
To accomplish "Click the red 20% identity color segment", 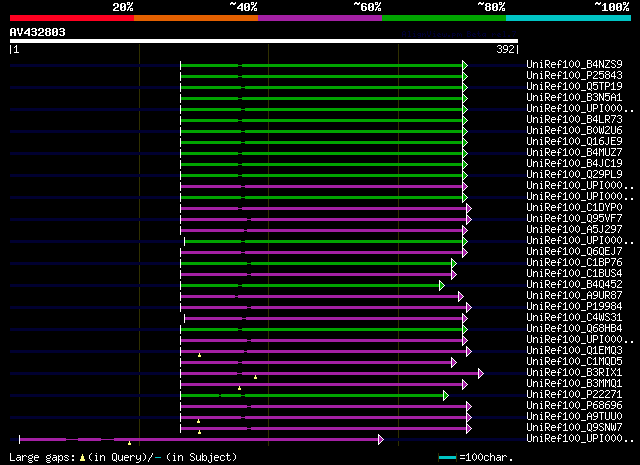I will coord(72,18).
